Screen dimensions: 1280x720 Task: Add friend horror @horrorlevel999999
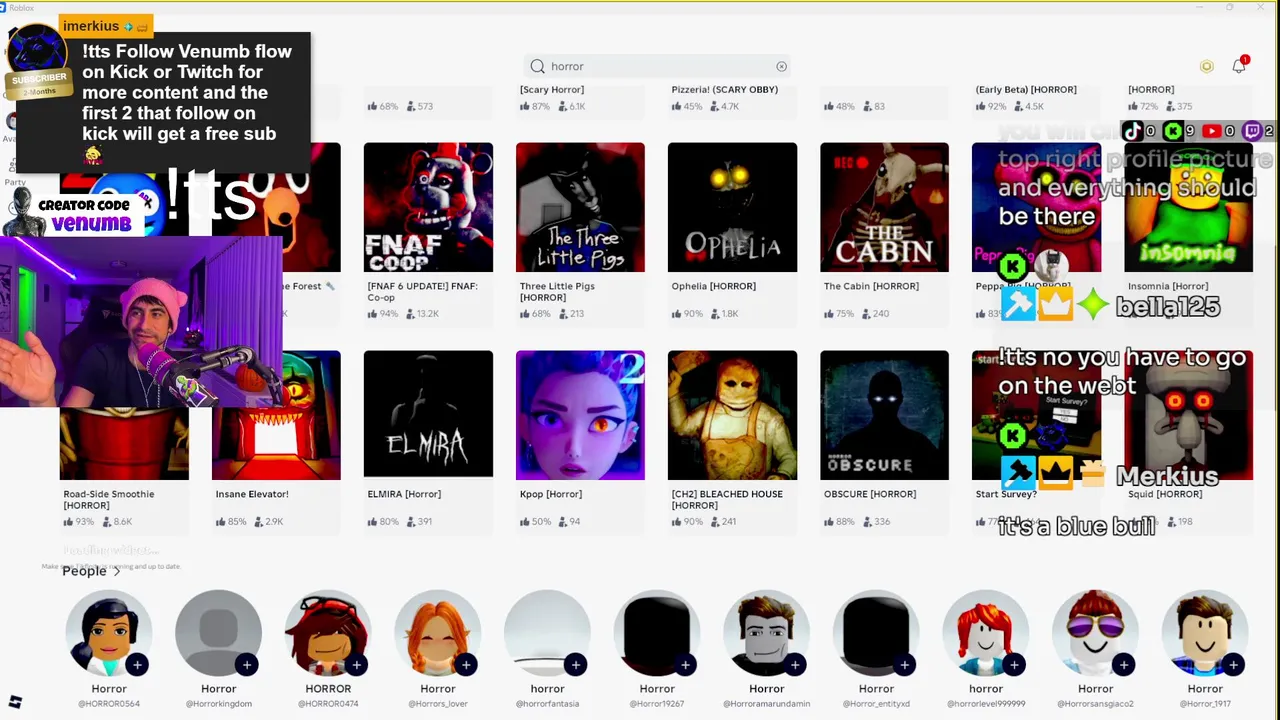click(1014, 665)
